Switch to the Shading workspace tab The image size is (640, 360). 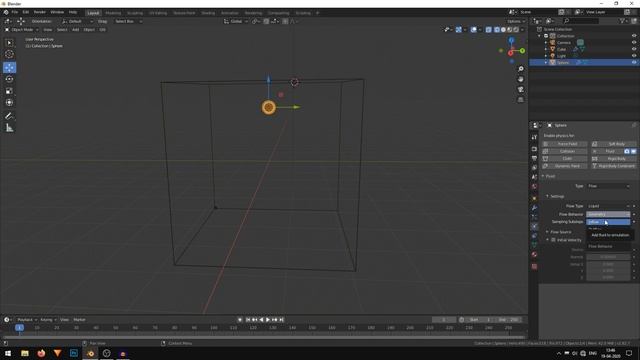[x=208, y=13]
